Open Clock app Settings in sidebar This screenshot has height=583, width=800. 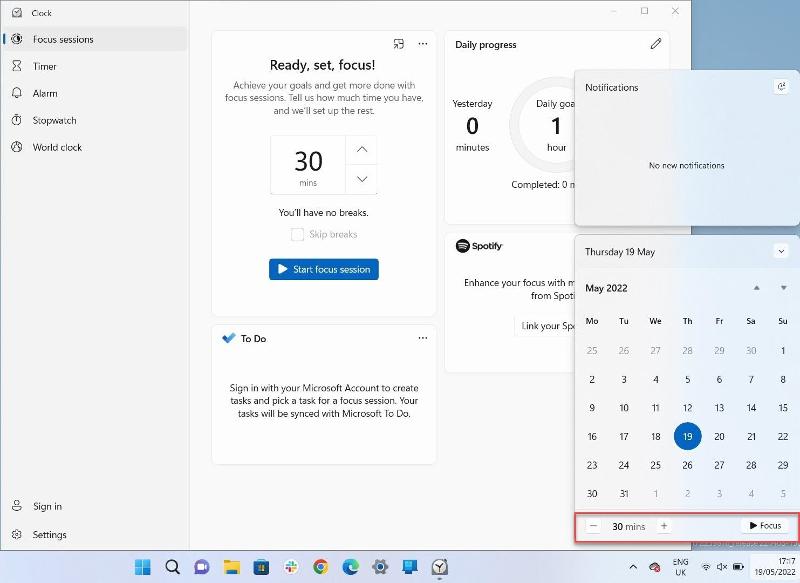click(95, 535)
